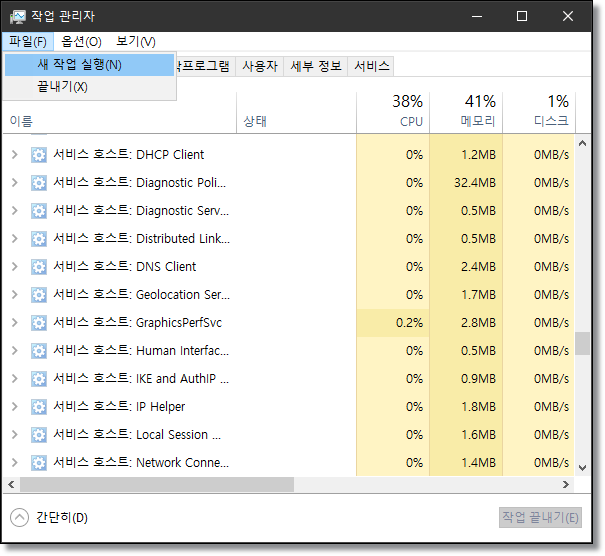
Task: Select the 0.2% CPU value cell
Action: (x=393, y=323)
